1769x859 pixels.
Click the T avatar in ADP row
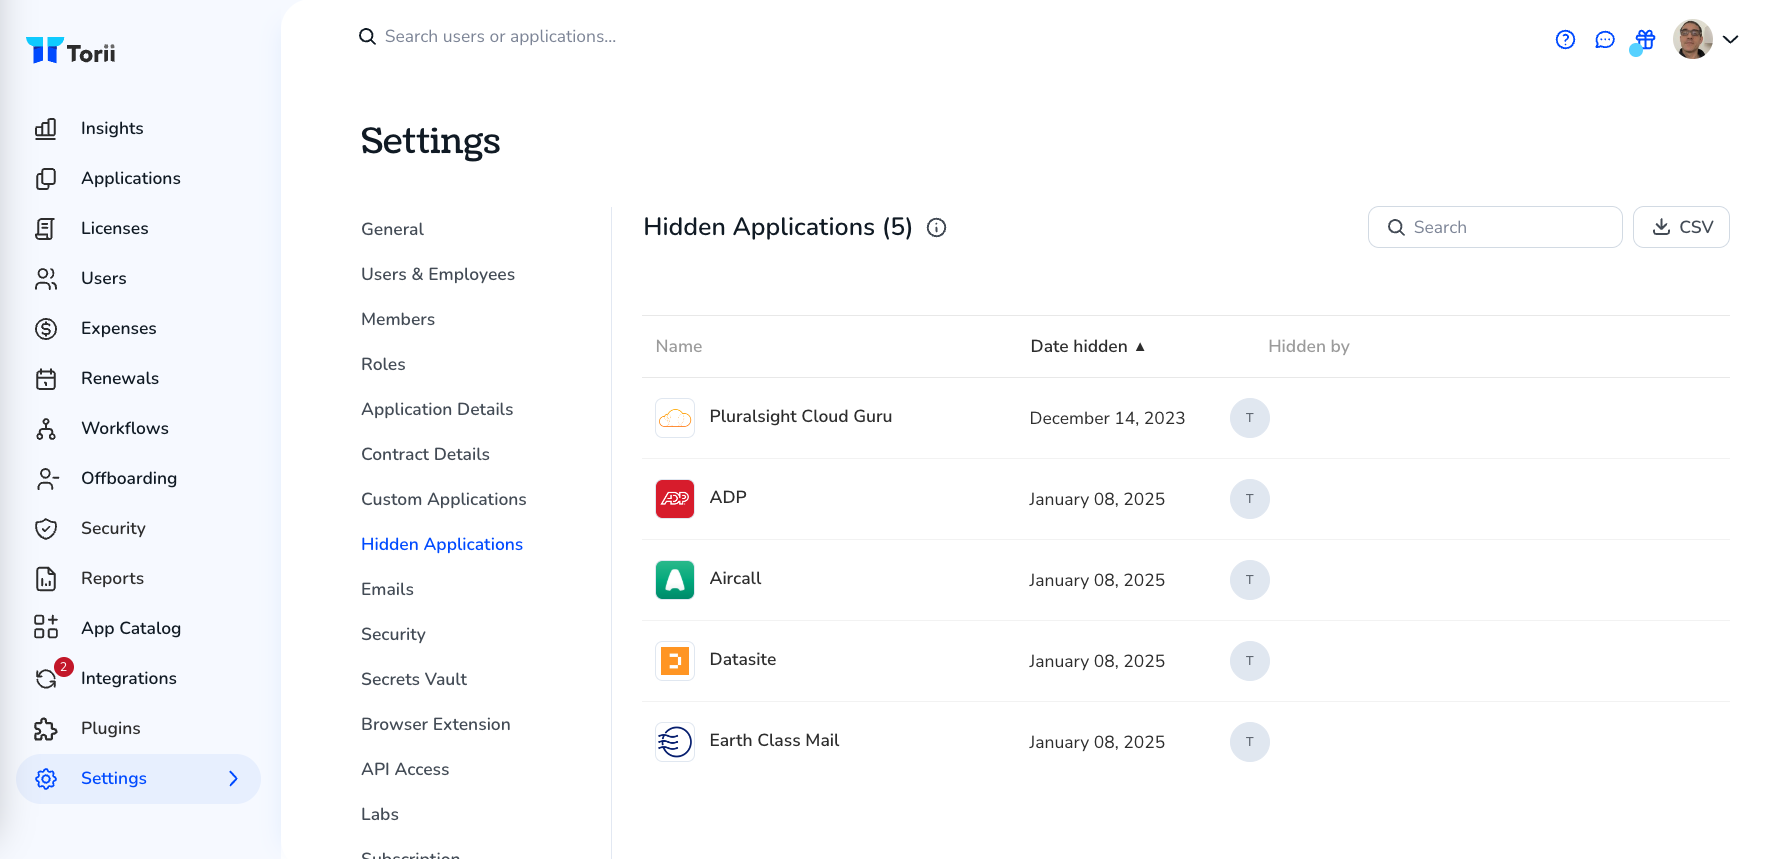pyautogui.click(x=1250, y=499)
